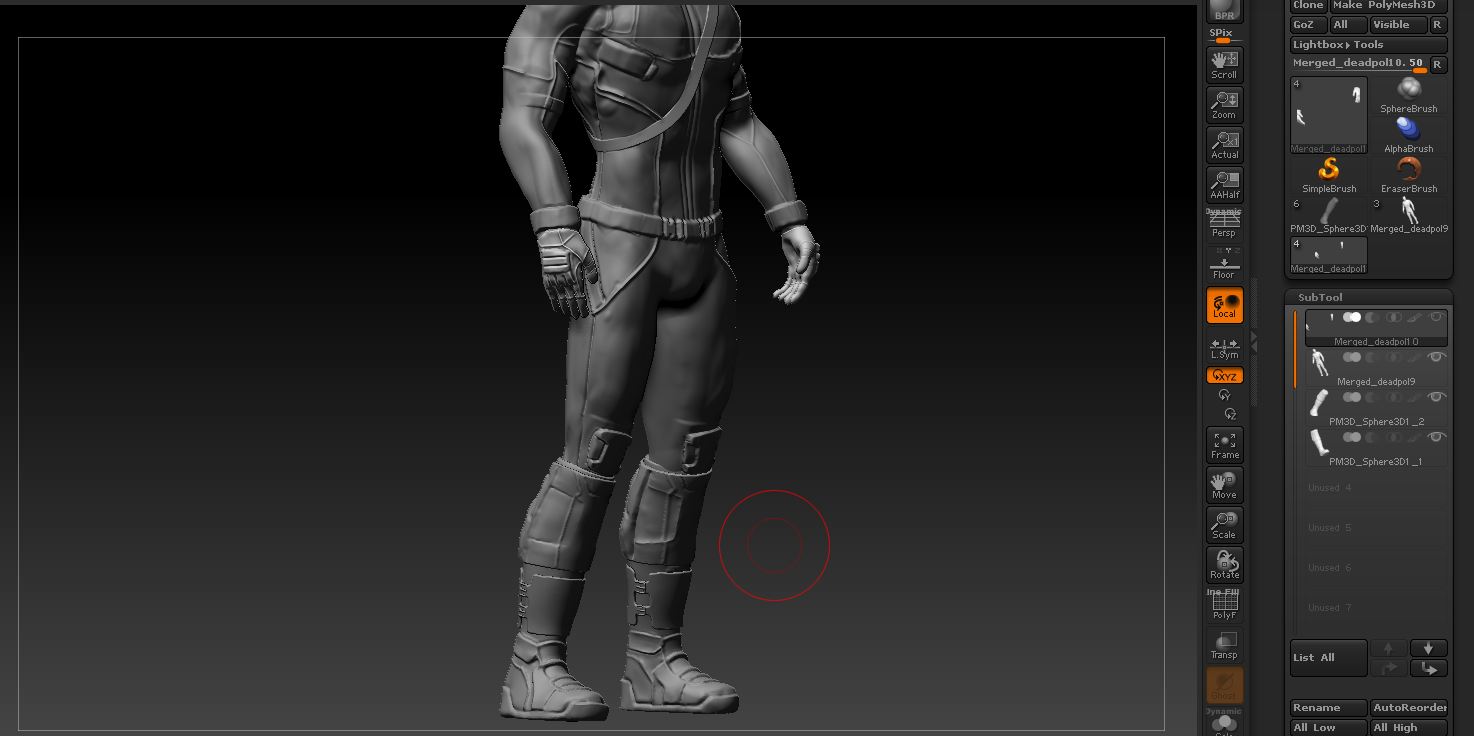The width and height of the screenshot is (1474, 736).
Task: Open Lightbox Tools
Action: tap(1368, 45)
